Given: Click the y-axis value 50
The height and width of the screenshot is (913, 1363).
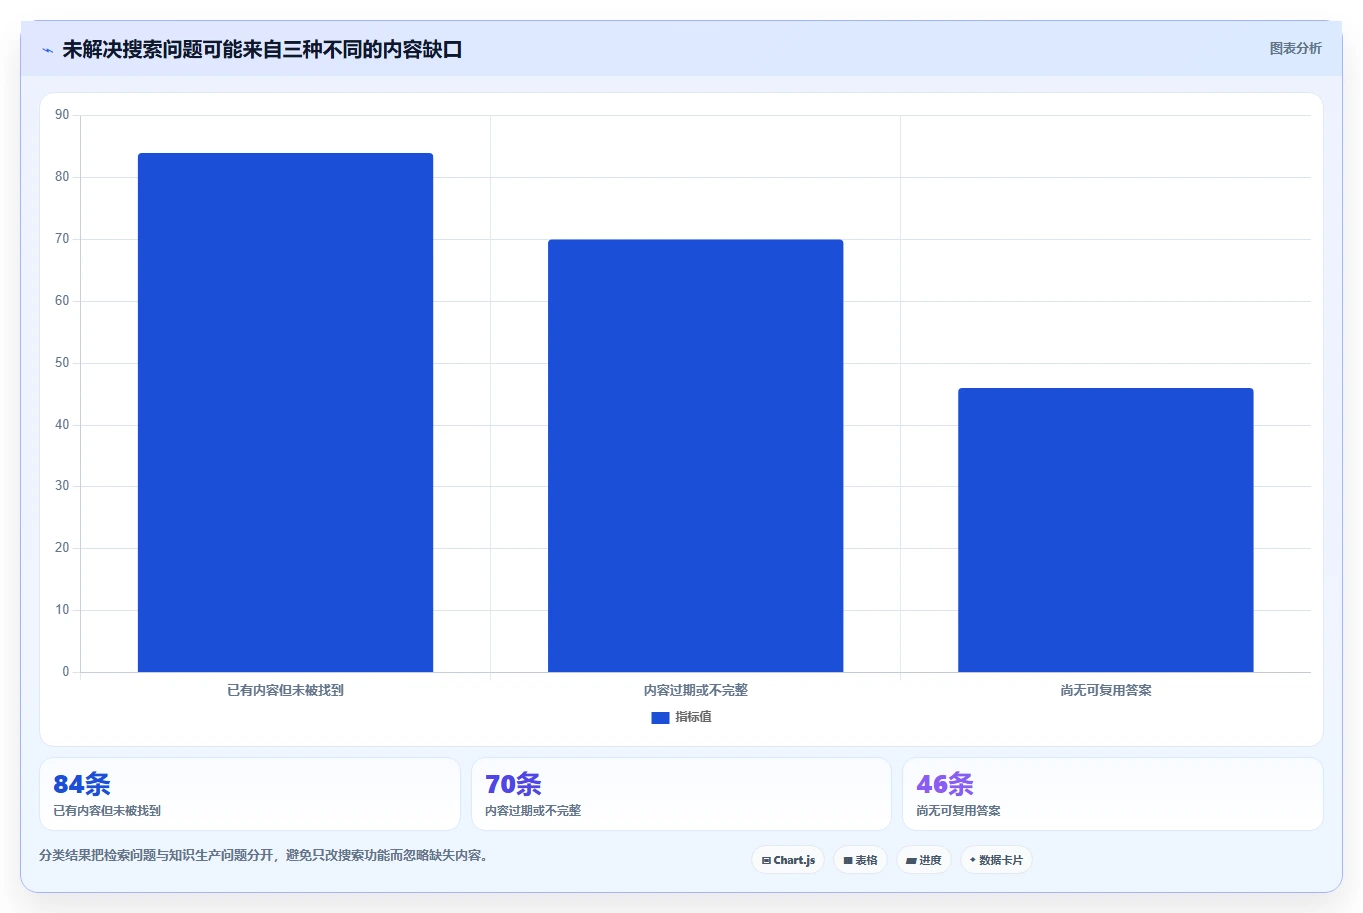Looking at the screenshot, I should (x=62, y=363).
